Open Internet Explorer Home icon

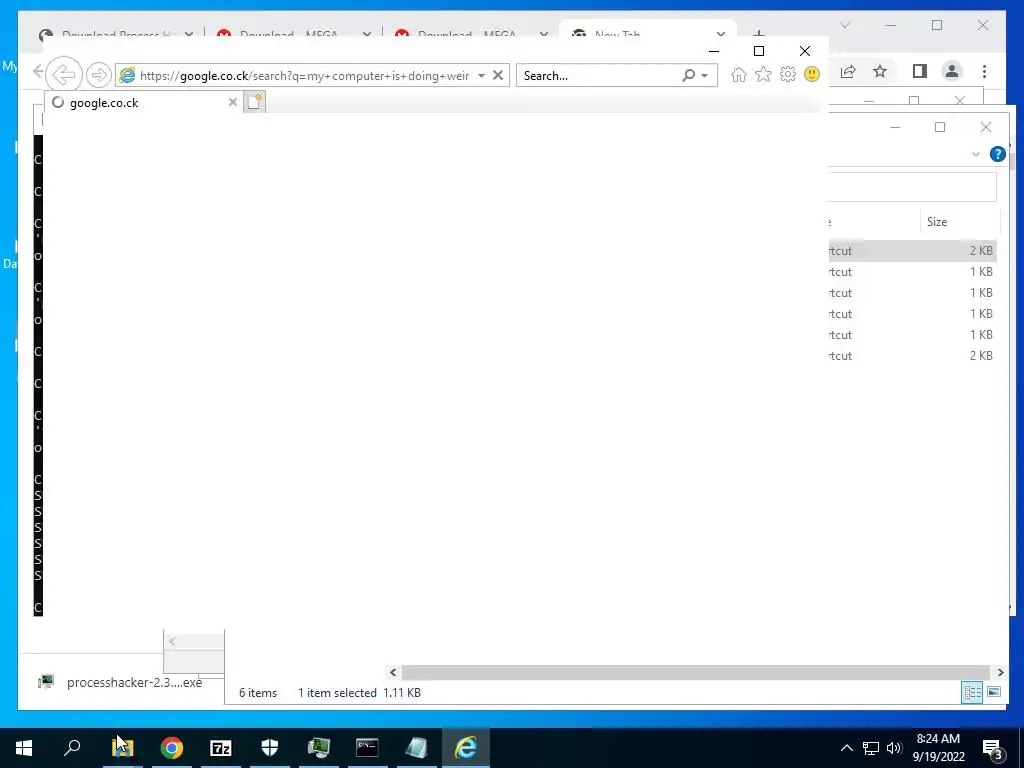click(x=739, y=75)
